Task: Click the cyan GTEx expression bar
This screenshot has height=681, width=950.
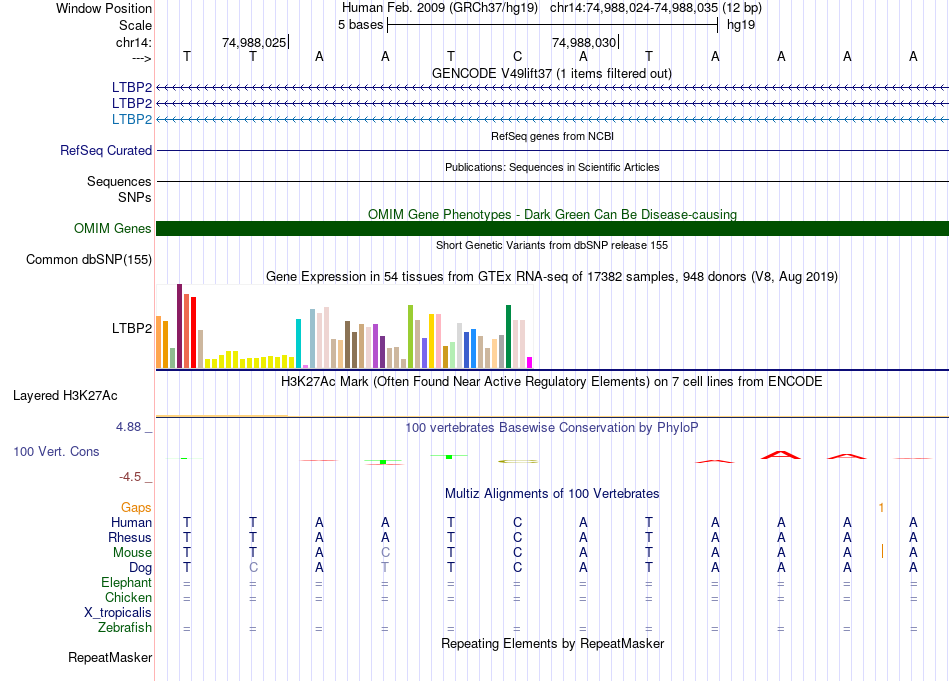Action: point(298,344)
